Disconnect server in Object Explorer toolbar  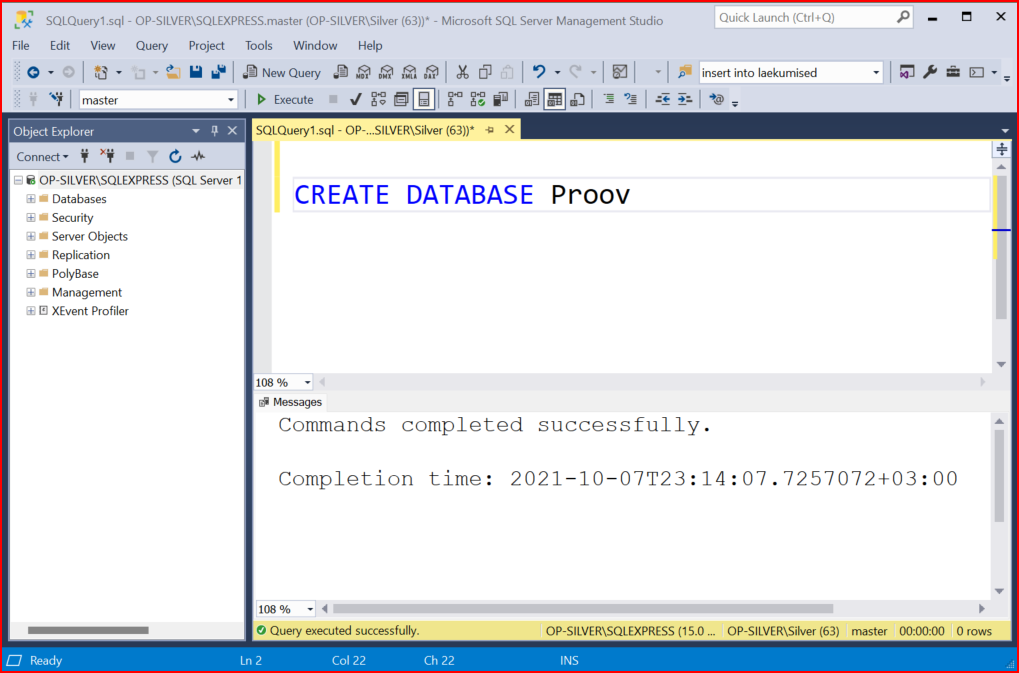pyautogui.click(x=107, y=156)
